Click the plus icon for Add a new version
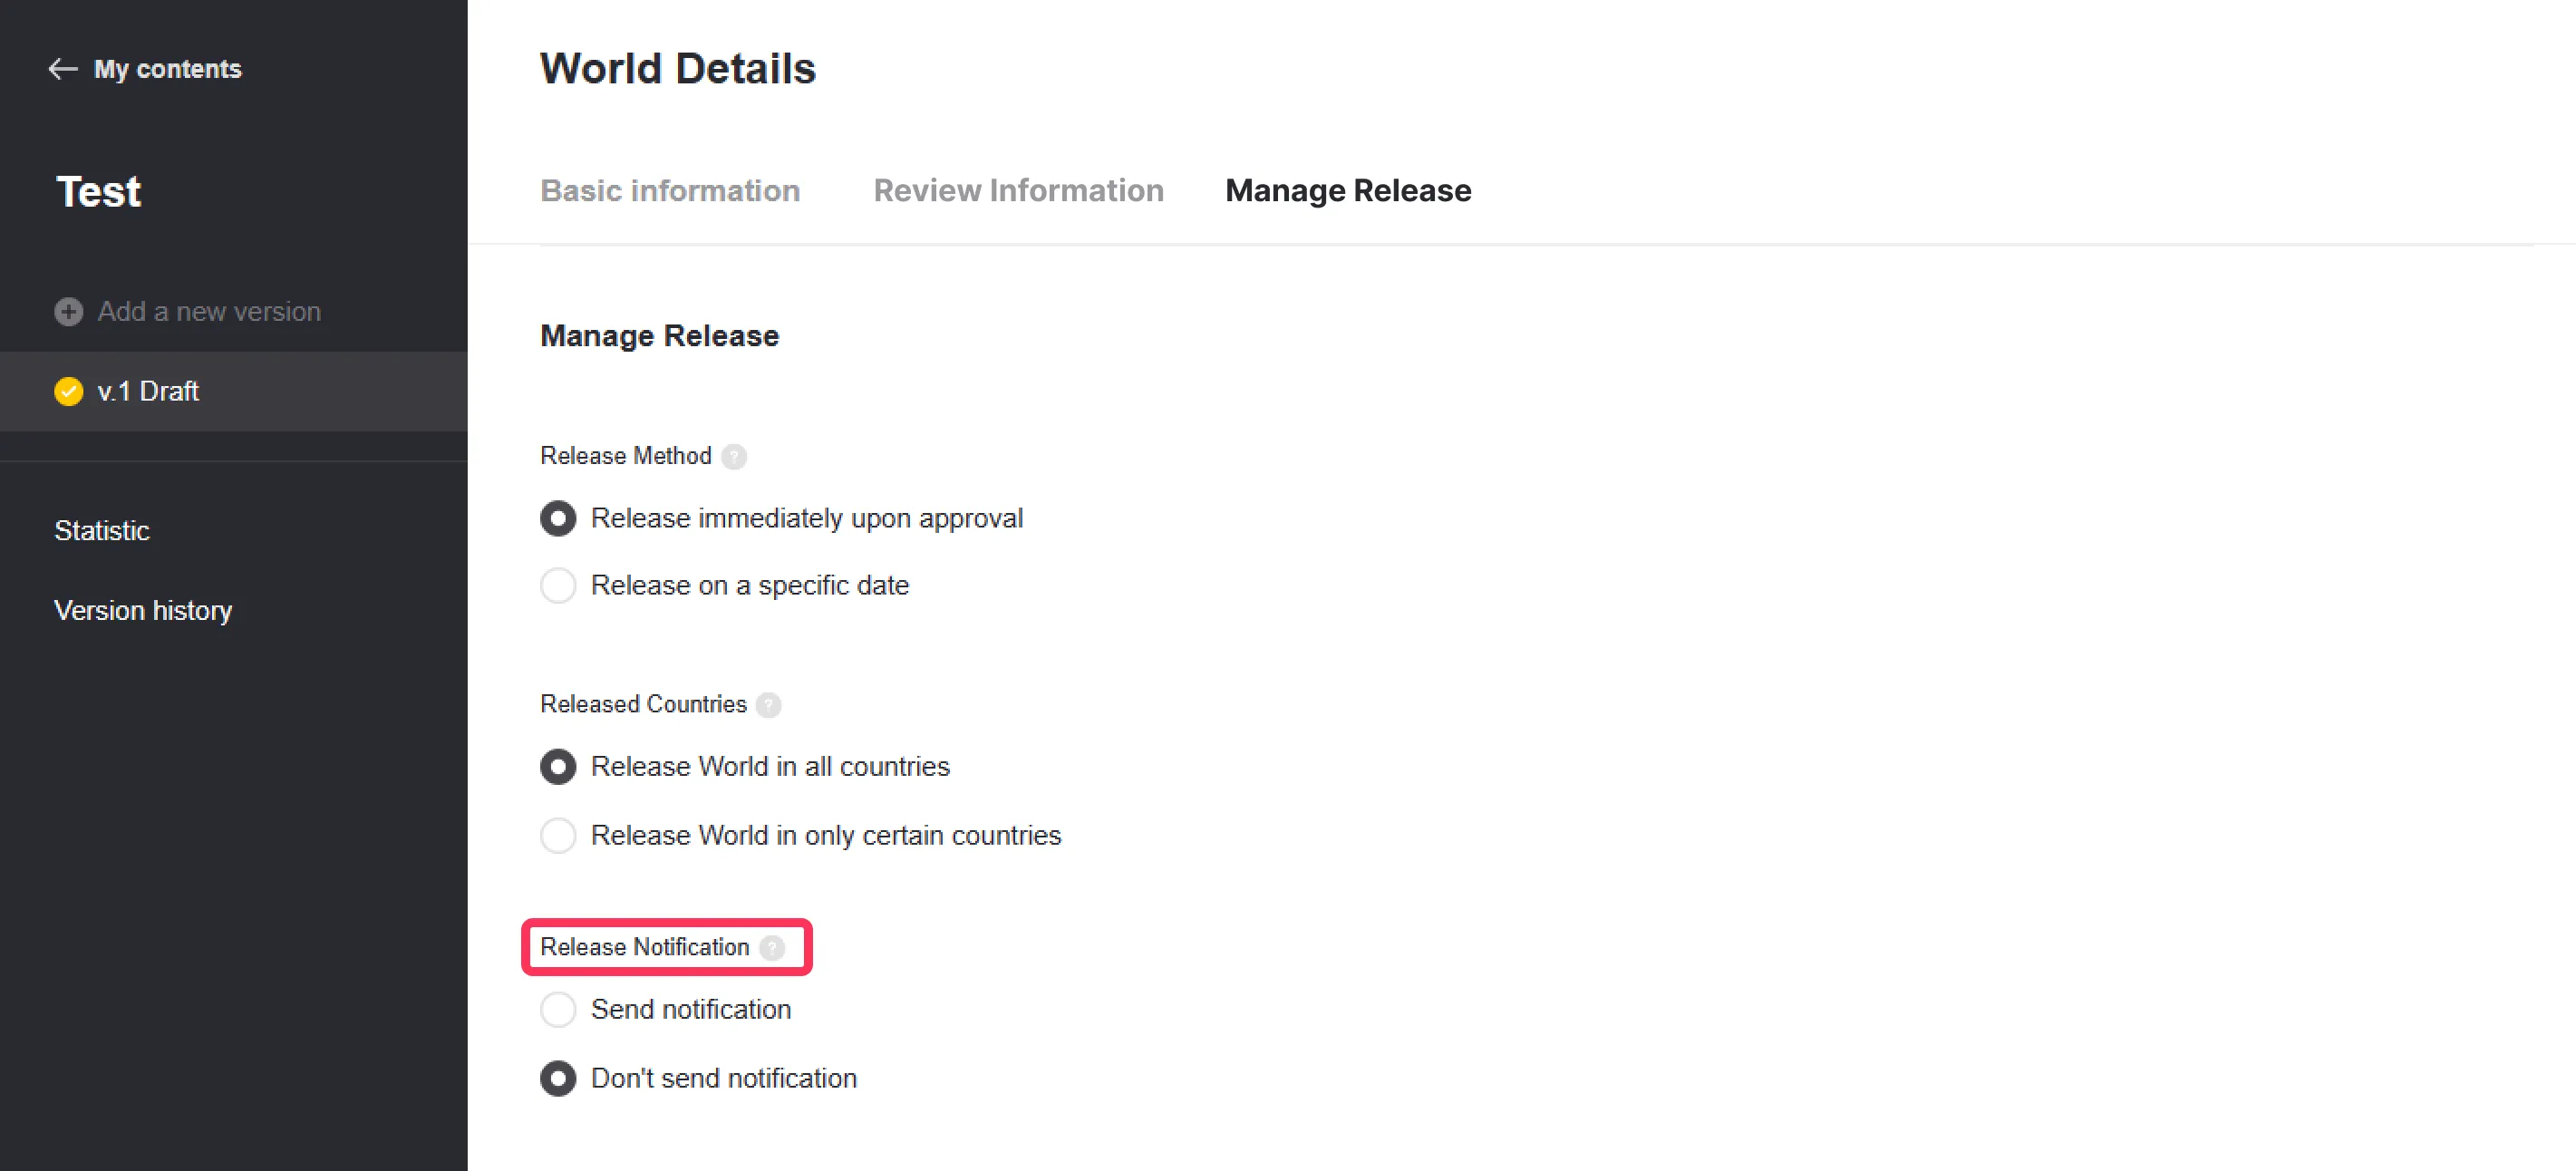2576x1171 pixels. tap(69, 312)
